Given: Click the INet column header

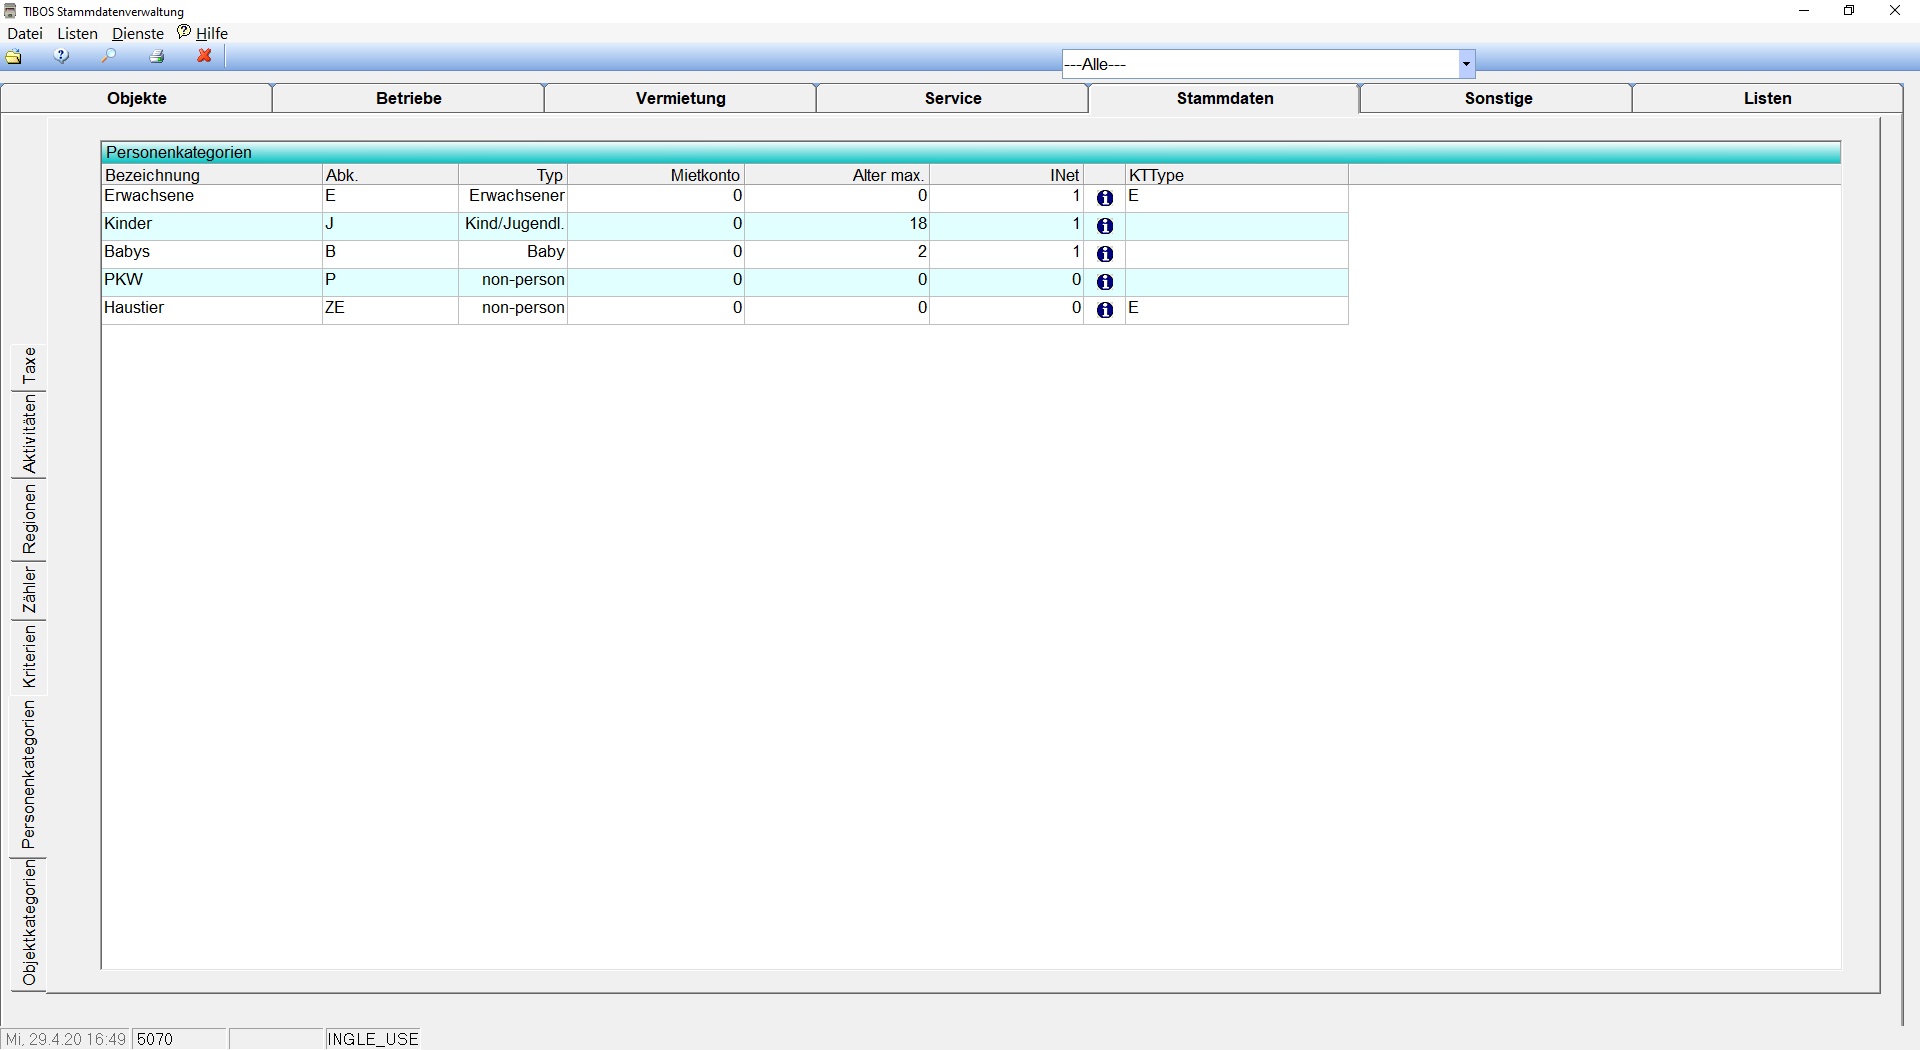Looking at the screenshot, I should pos(1007,175).
